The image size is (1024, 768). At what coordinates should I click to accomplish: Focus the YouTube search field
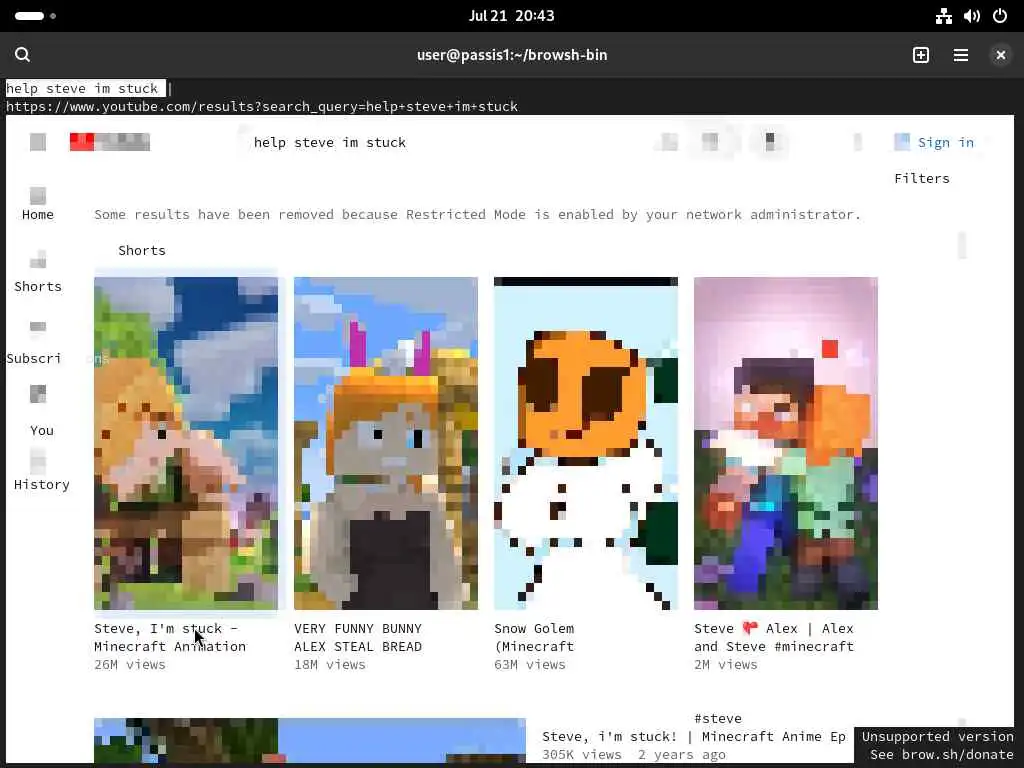point(330,142)
